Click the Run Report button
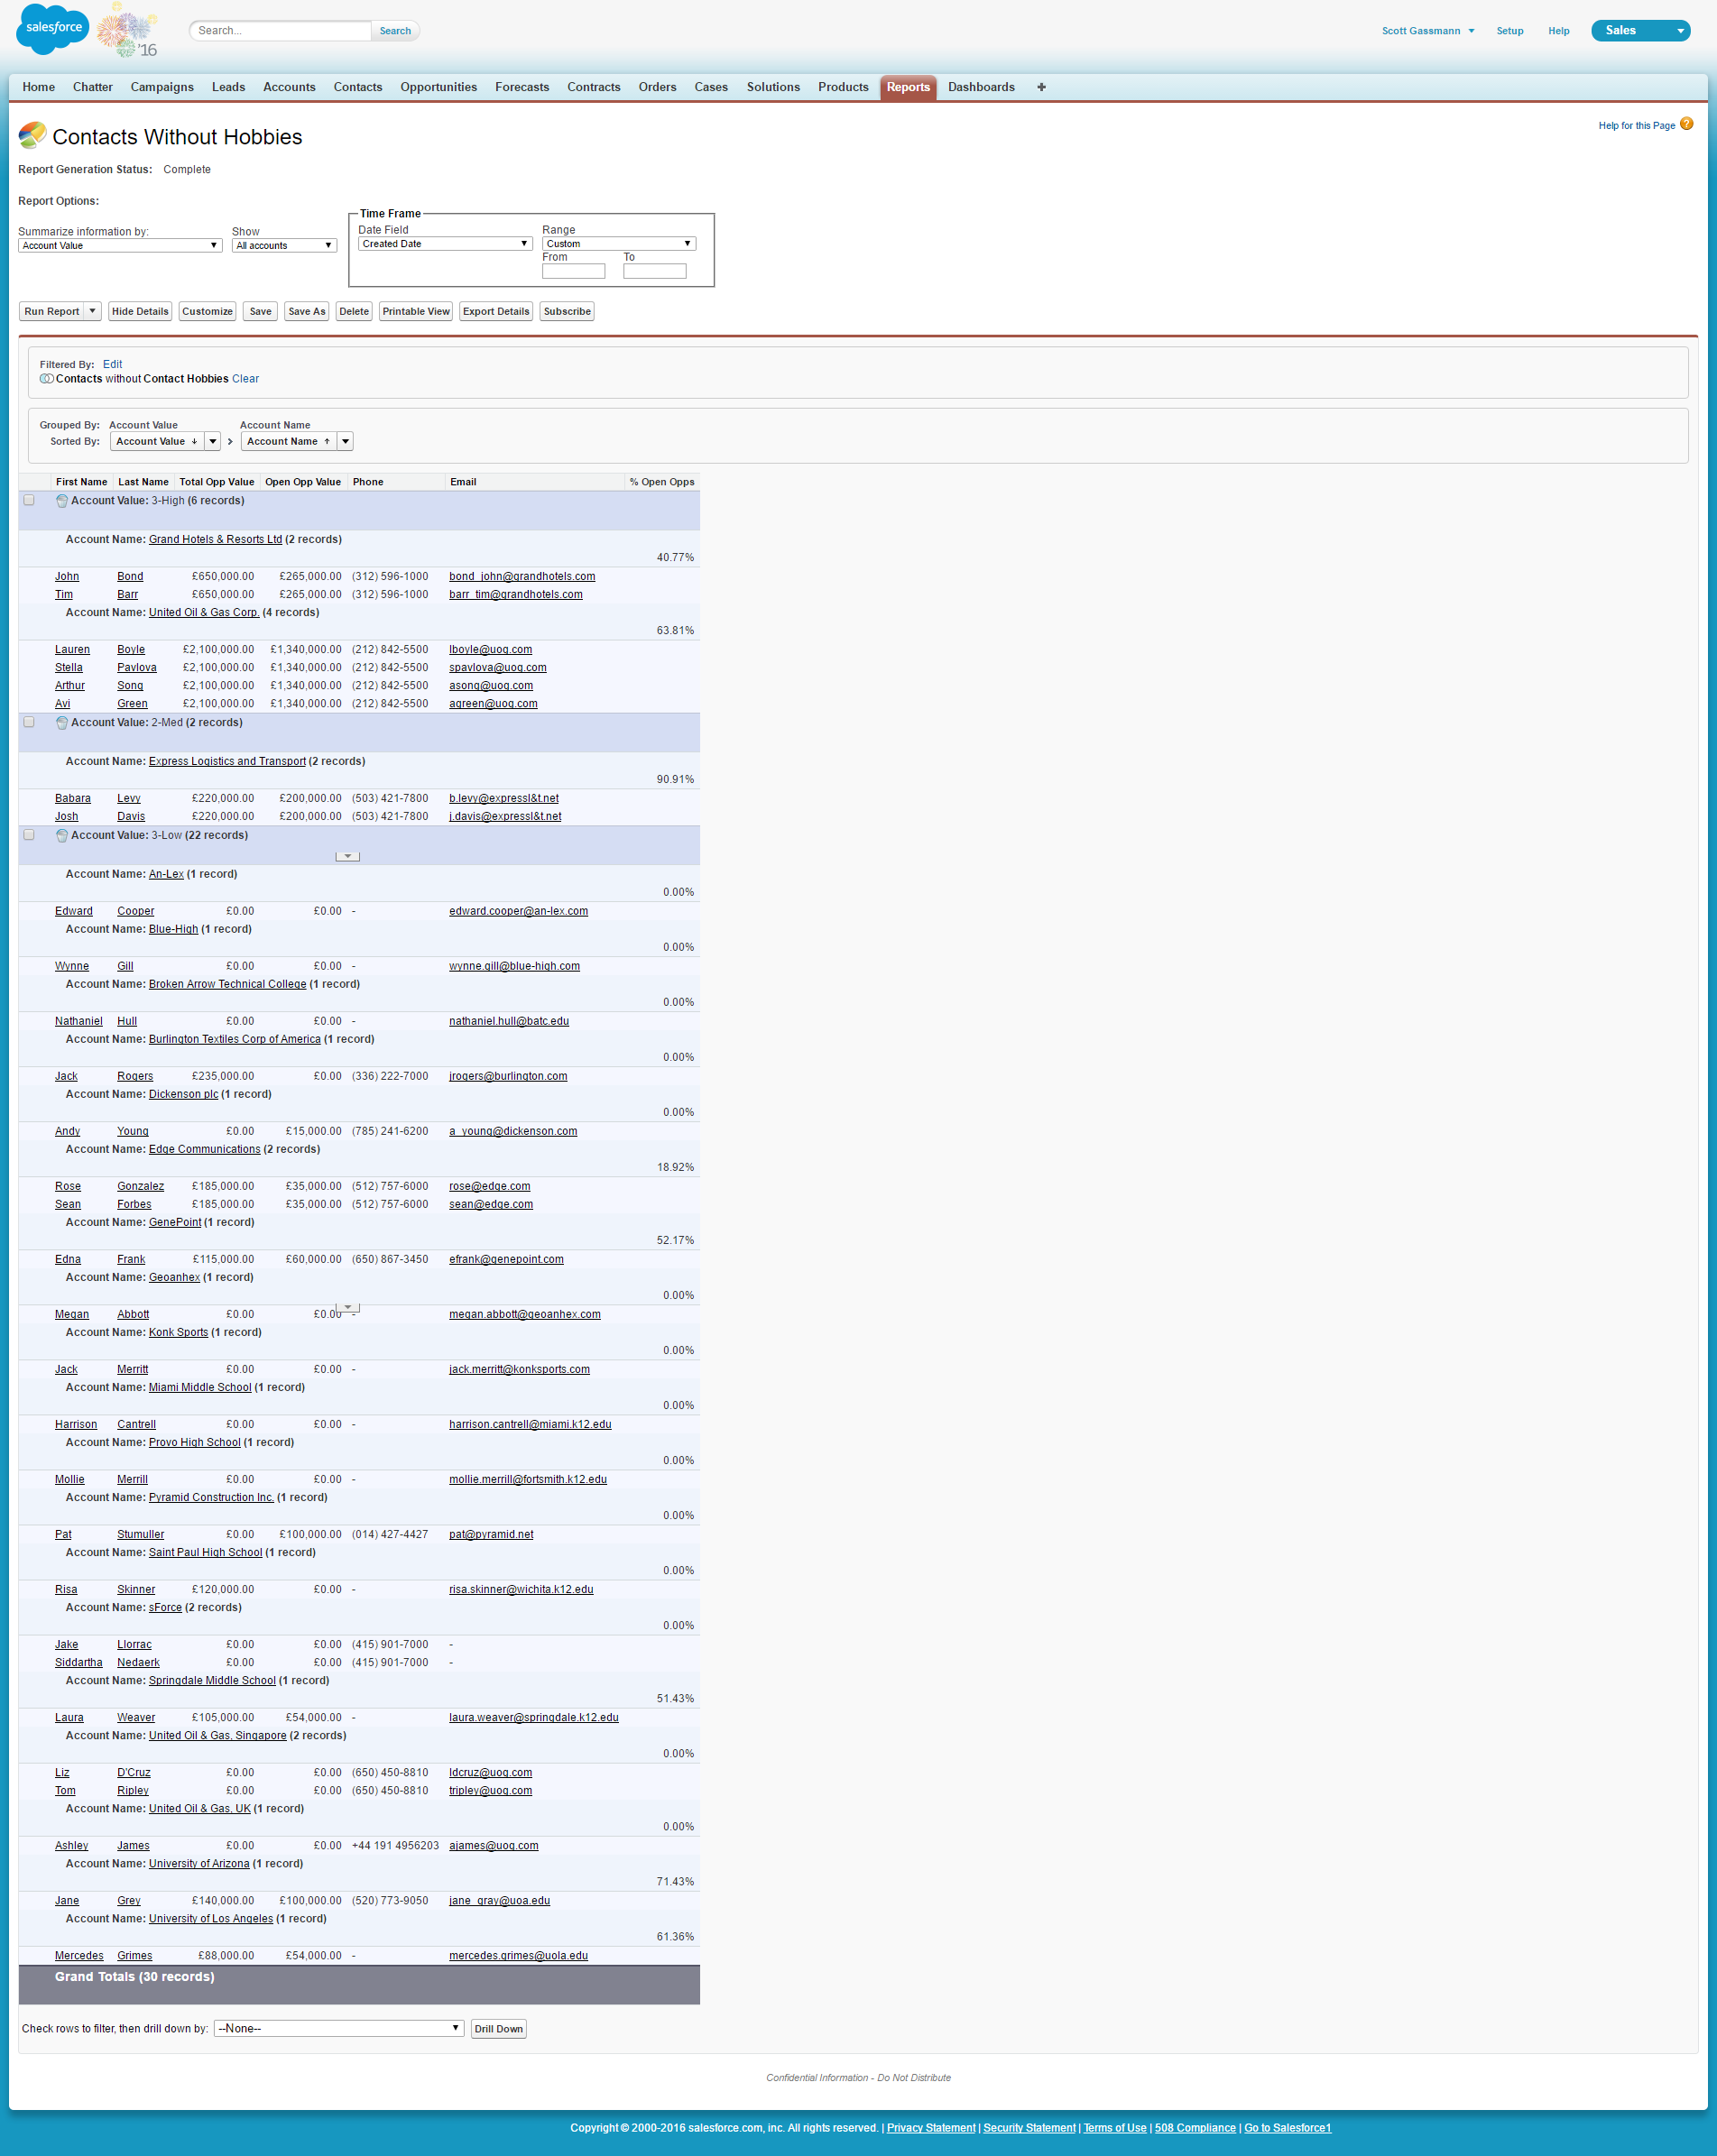This screenshot has height=2156, width=1717. (x=52, y=311)
